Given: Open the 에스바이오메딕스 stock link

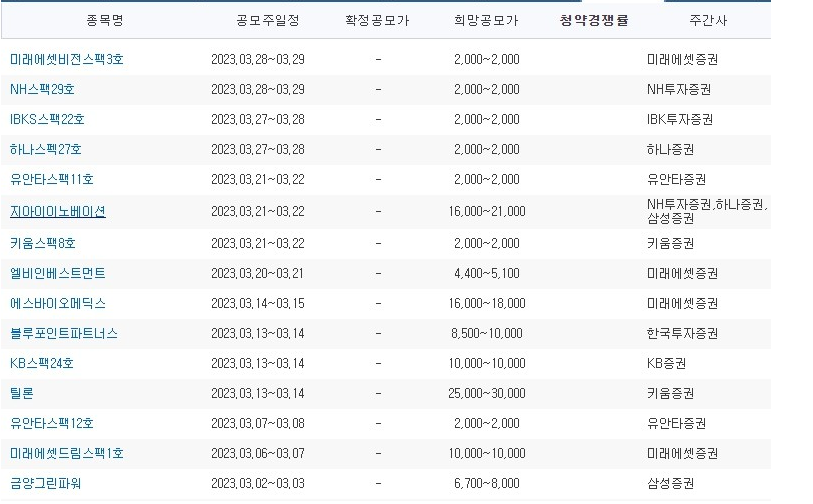Looking at the screenshot, I should [x=58, y=304].
